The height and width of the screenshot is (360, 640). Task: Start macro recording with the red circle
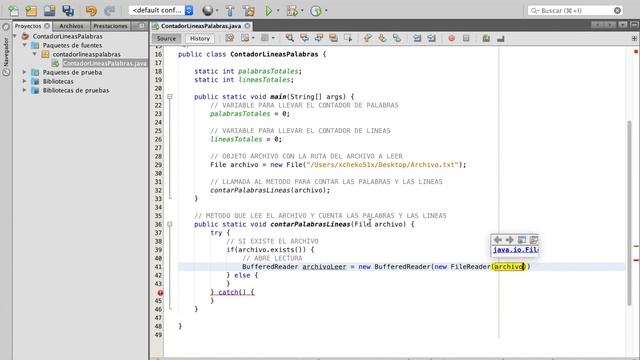451,38
